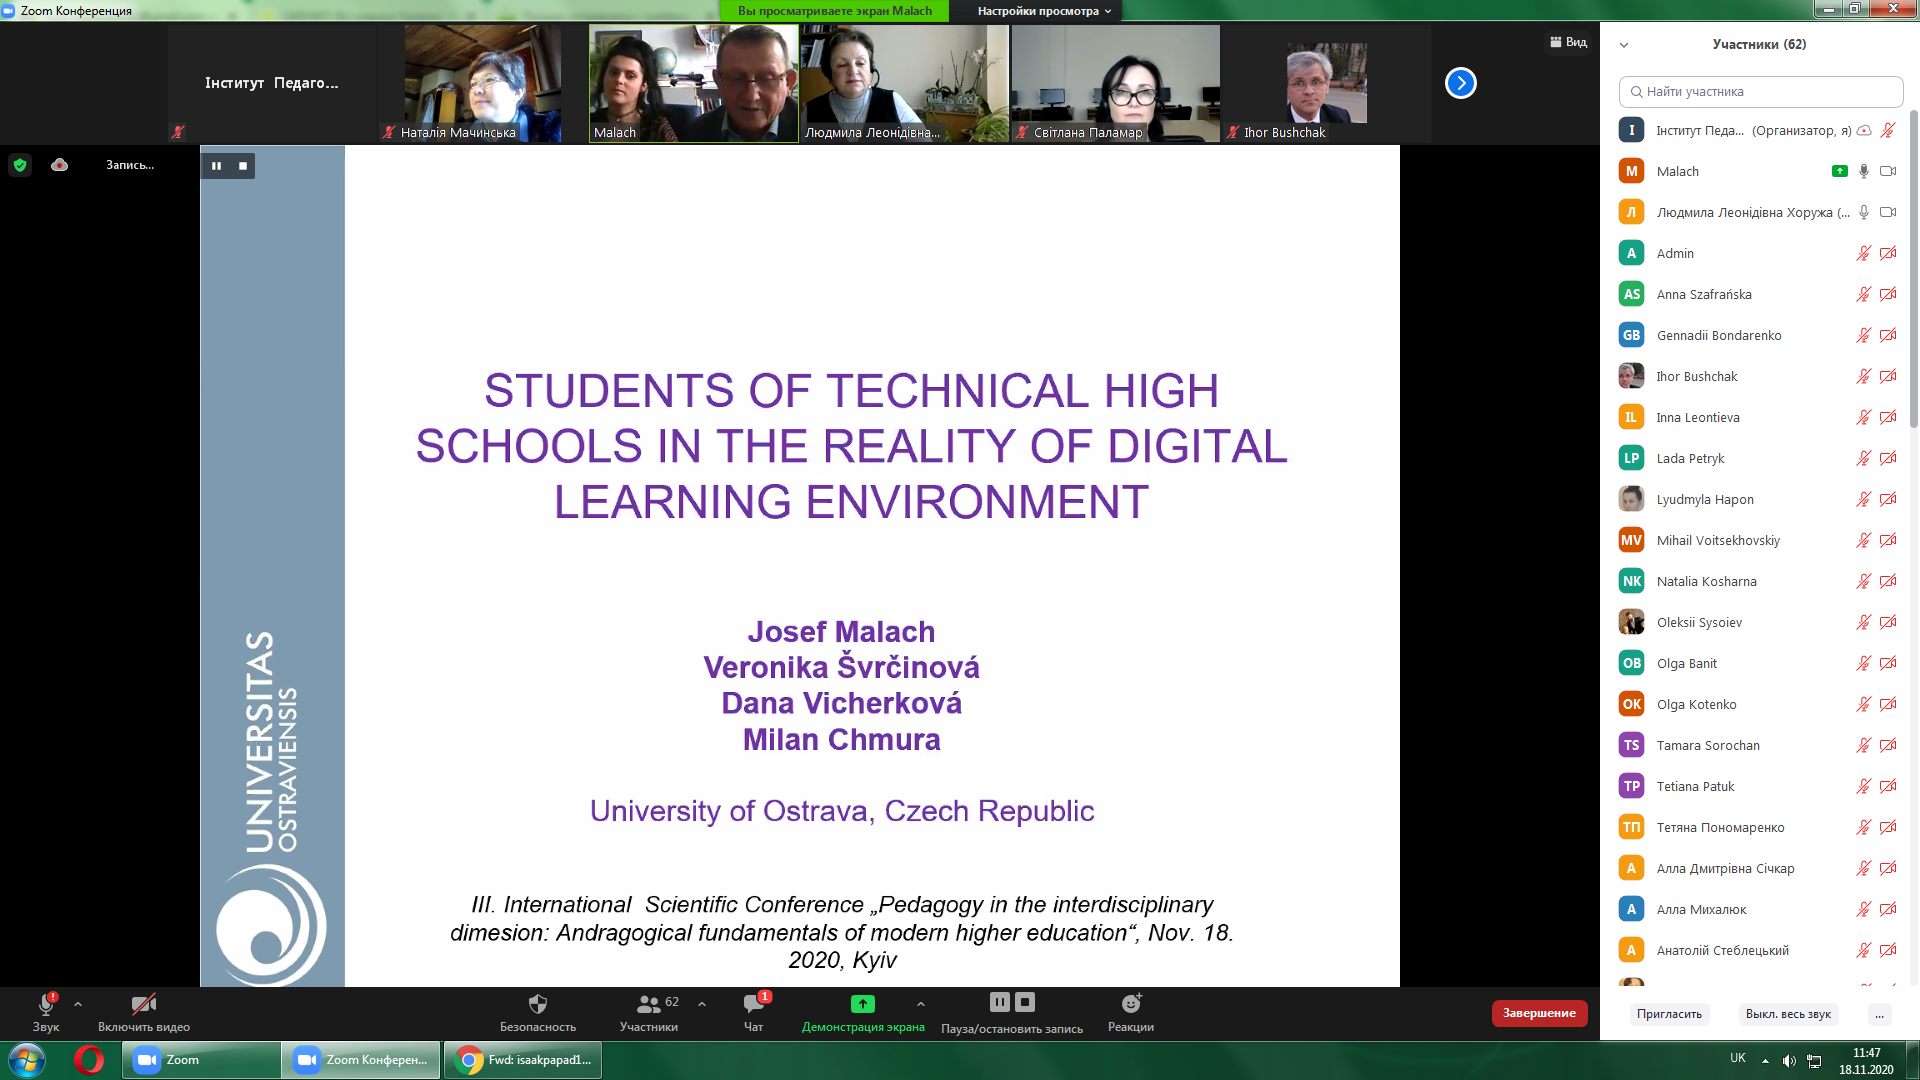Click next arrow in video gallery strip

point(1460,83)
